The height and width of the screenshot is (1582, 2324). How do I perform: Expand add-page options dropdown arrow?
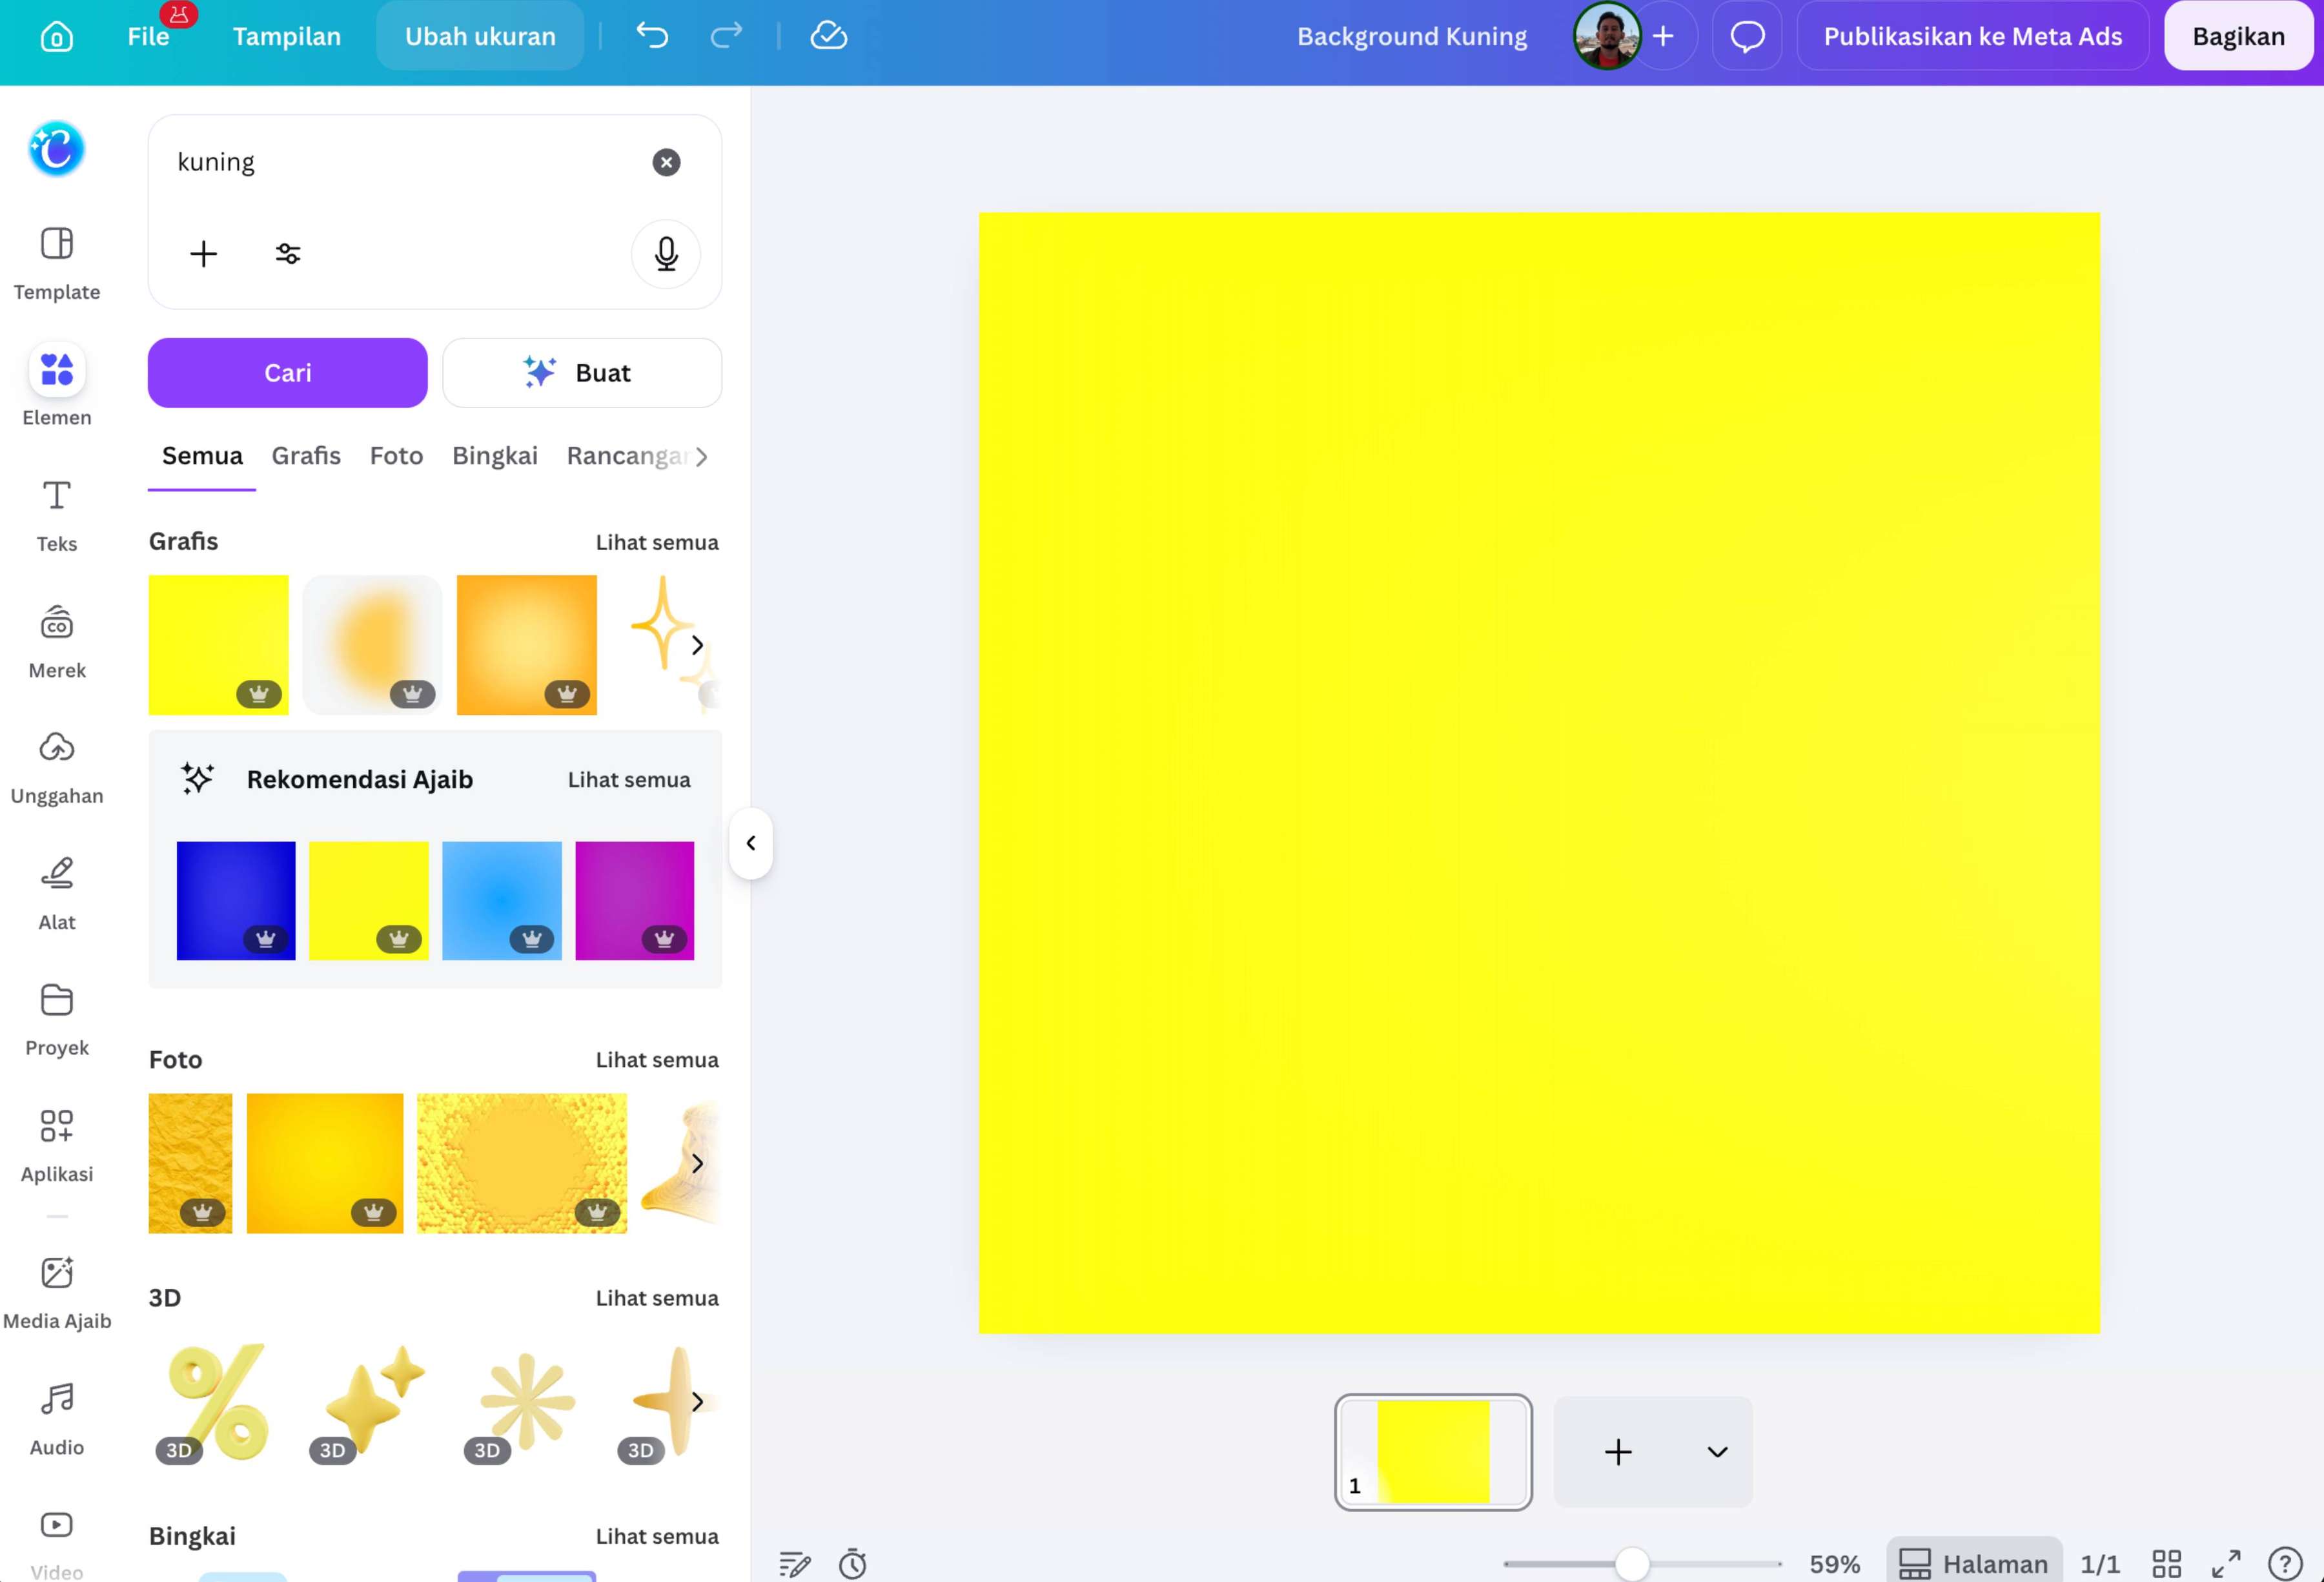[1717, 1452]
